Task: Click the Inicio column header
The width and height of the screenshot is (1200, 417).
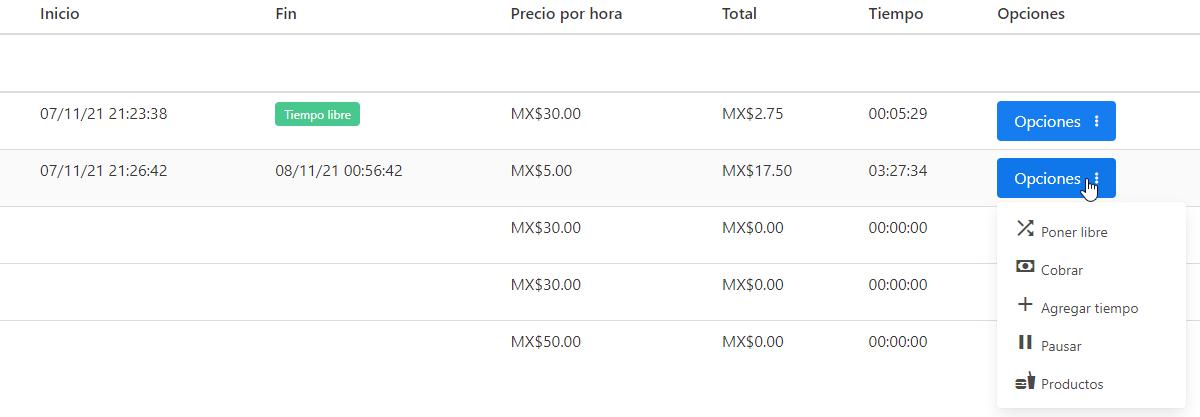Action: [x=60, y=14]
